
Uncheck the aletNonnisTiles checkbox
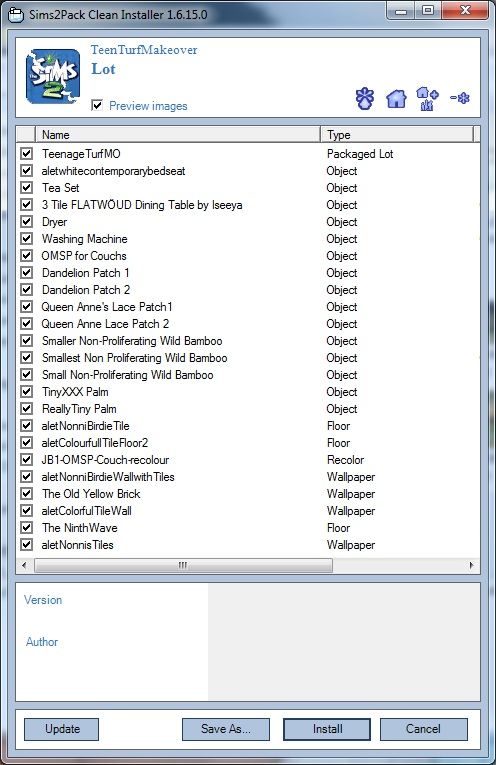click(26, 544)
